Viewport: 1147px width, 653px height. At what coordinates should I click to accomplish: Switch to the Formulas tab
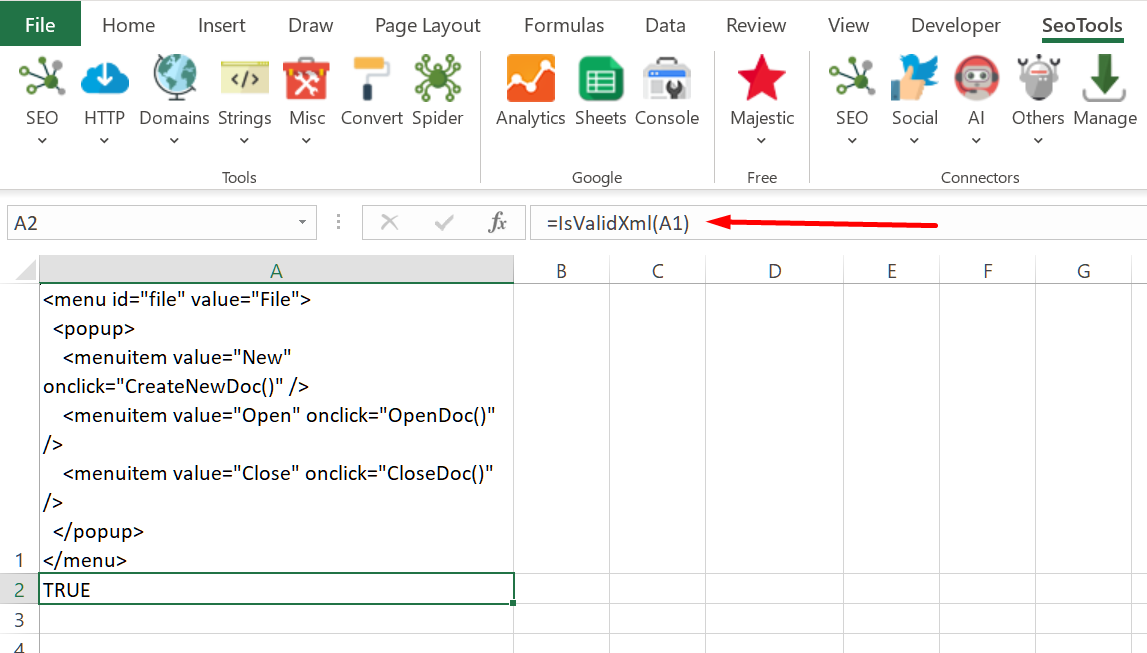coord(563,24)
